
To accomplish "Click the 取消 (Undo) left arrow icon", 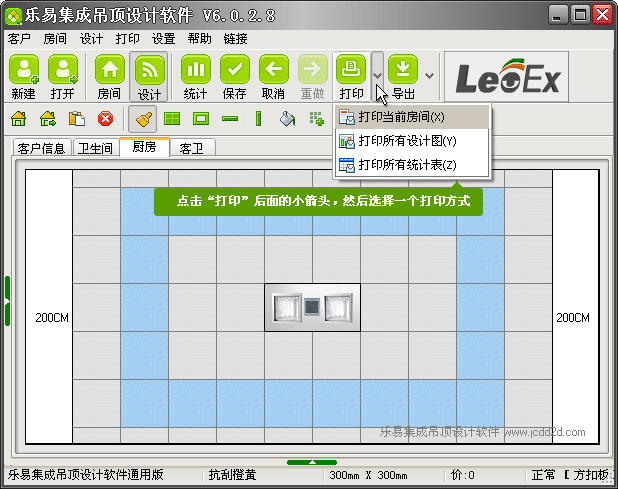I will click(273, 76).
